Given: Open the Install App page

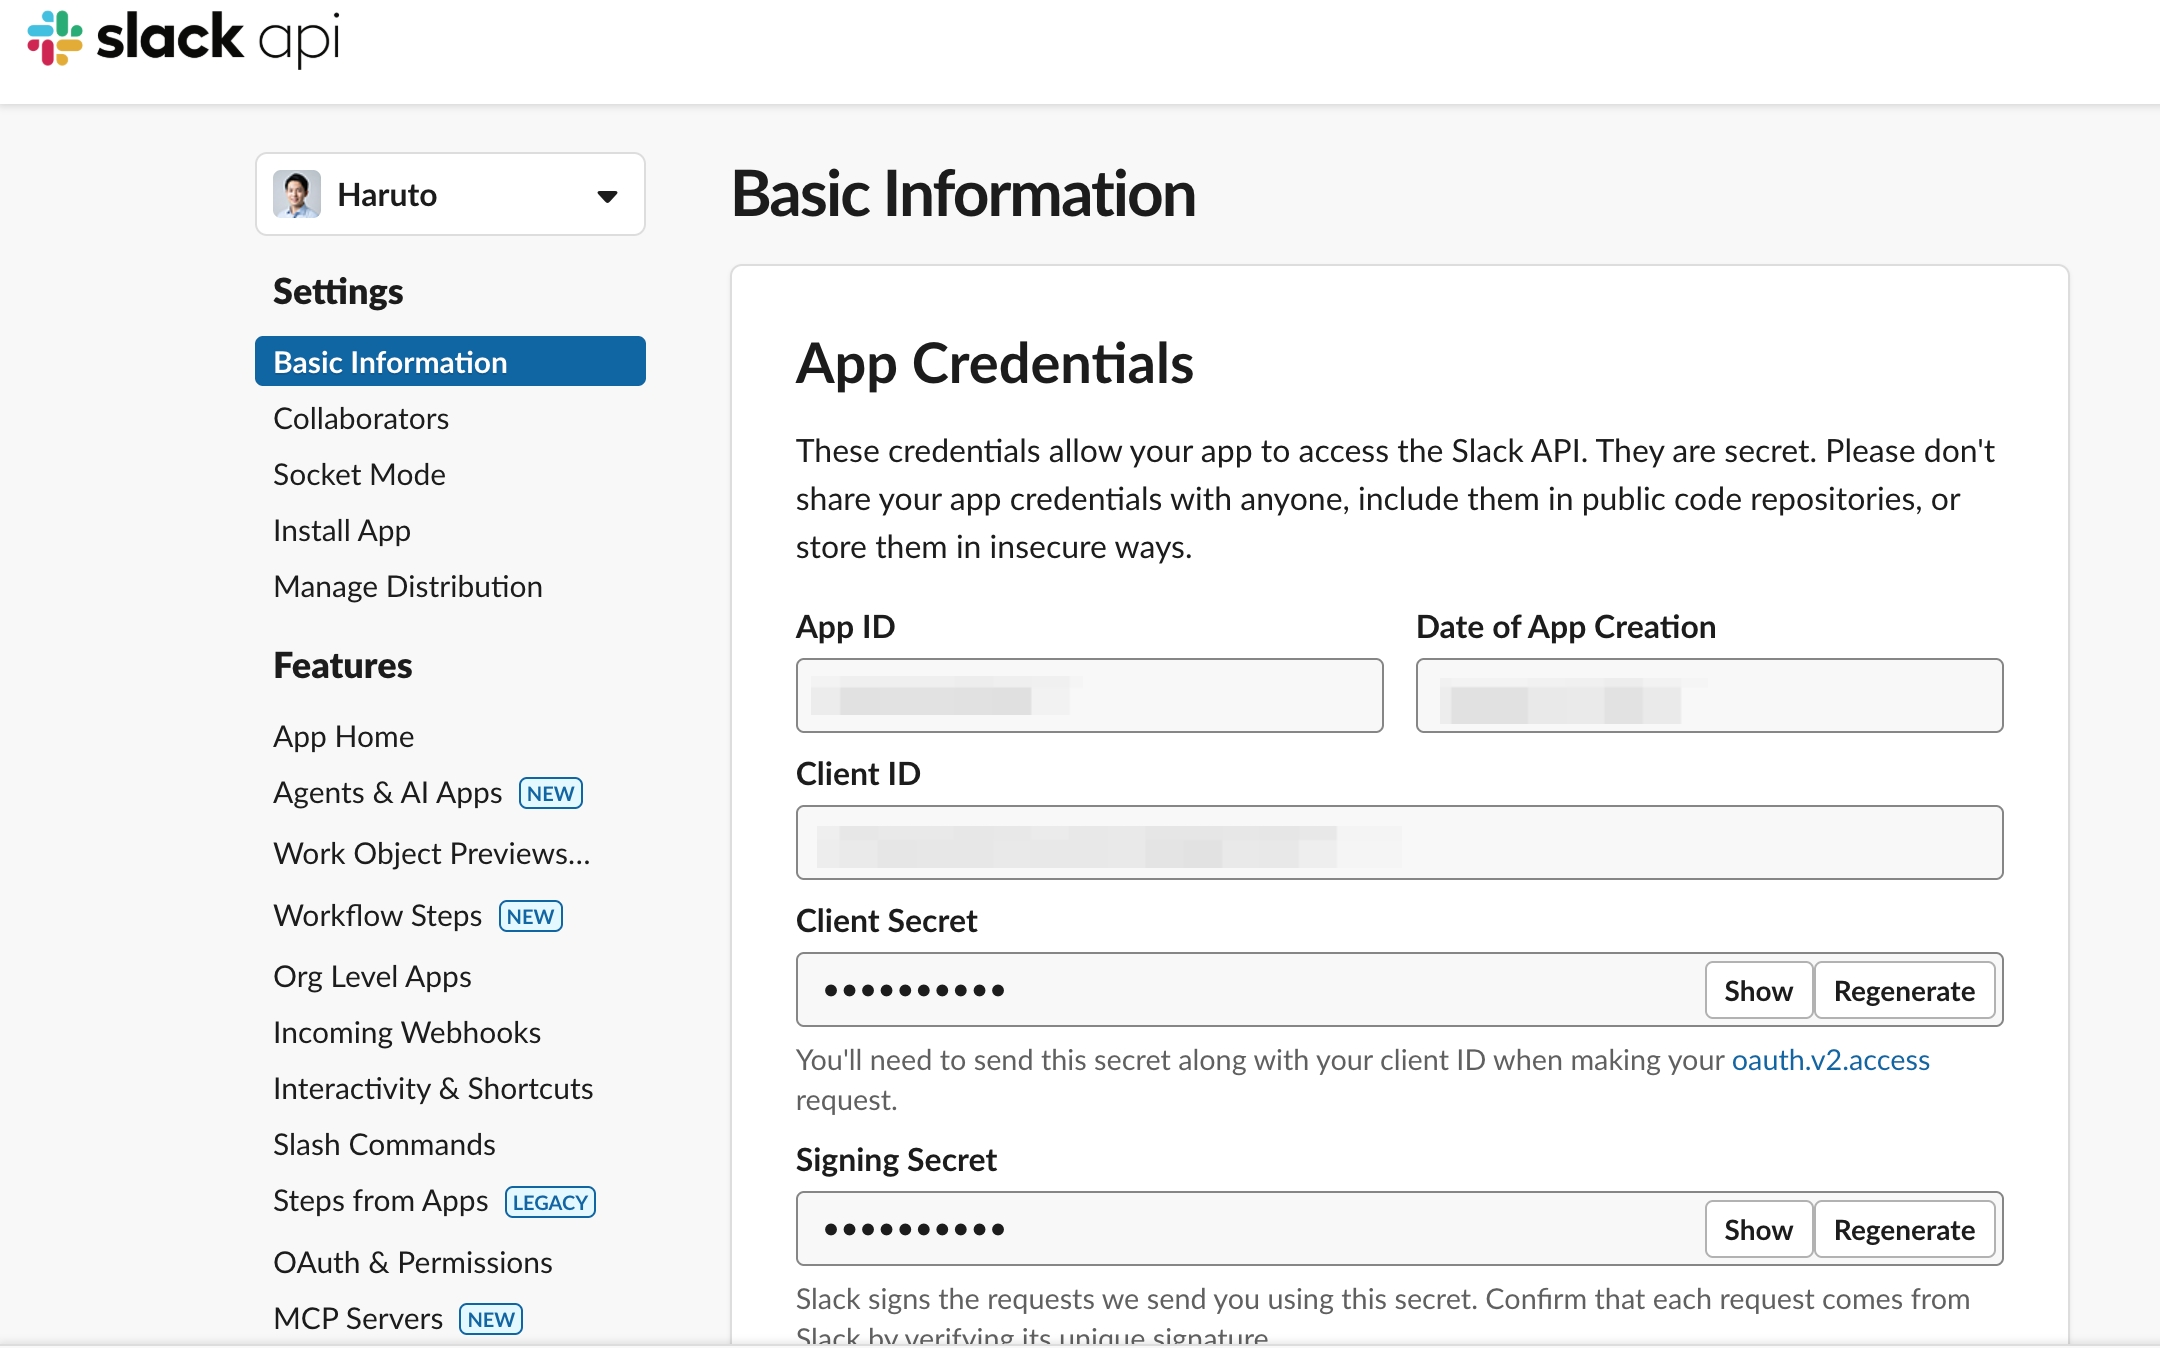Looking at the screenshot, I should (342, 530).
